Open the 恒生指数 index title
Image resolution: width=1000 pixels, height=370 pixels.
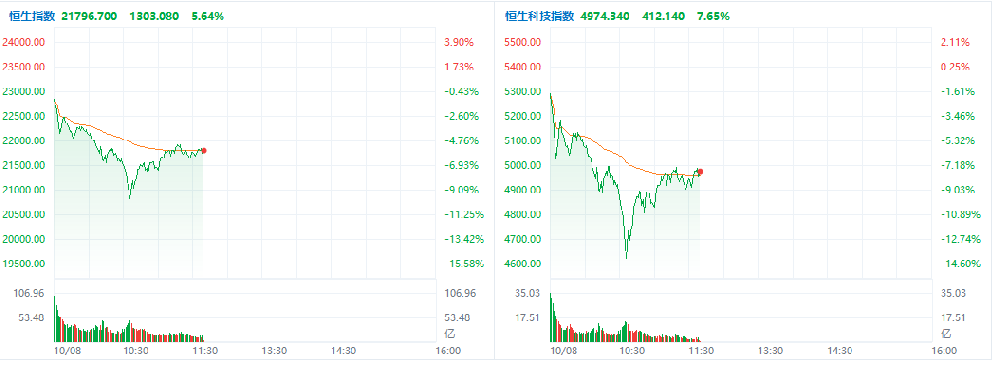pyautogui.click(x=32, y=16)
